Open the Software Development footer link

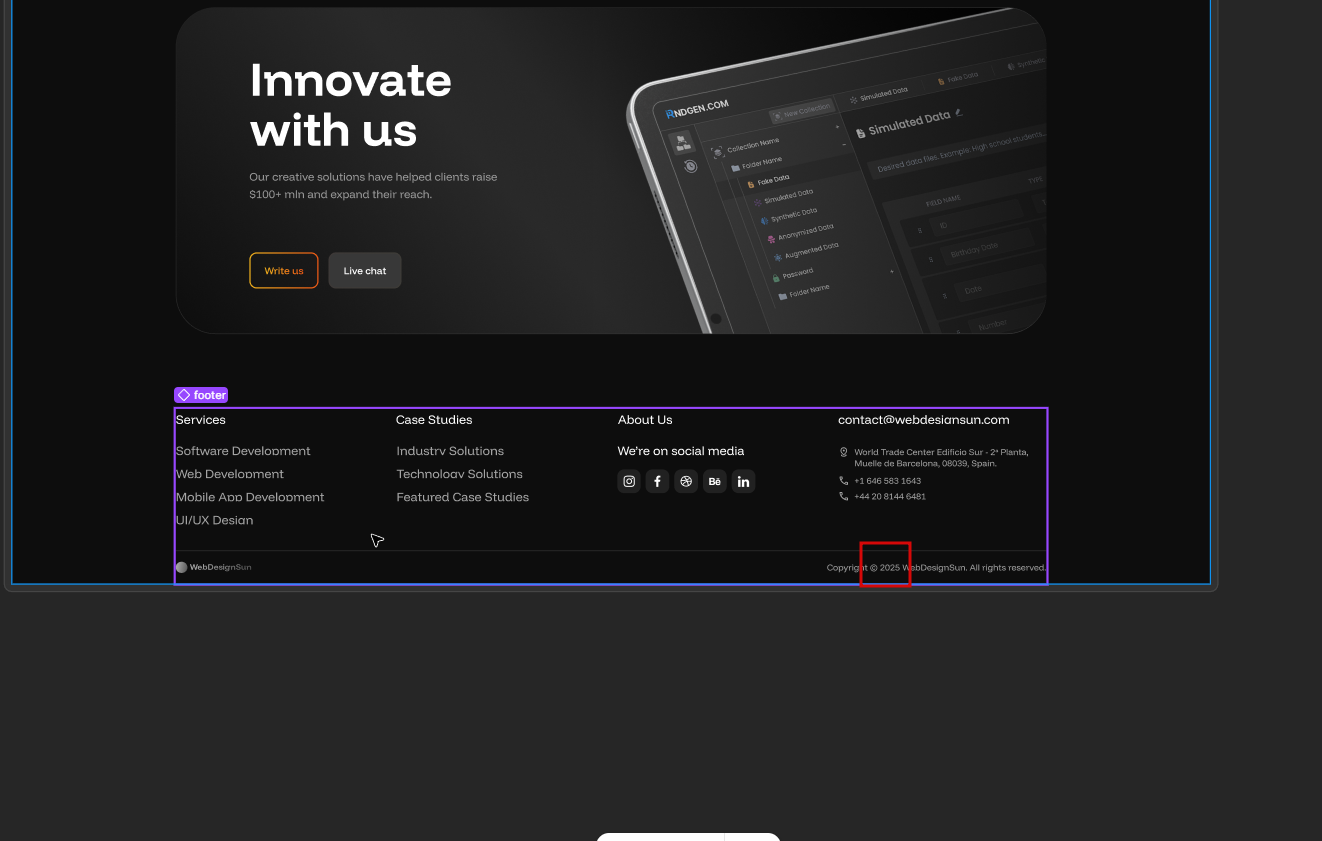(243, 451)
